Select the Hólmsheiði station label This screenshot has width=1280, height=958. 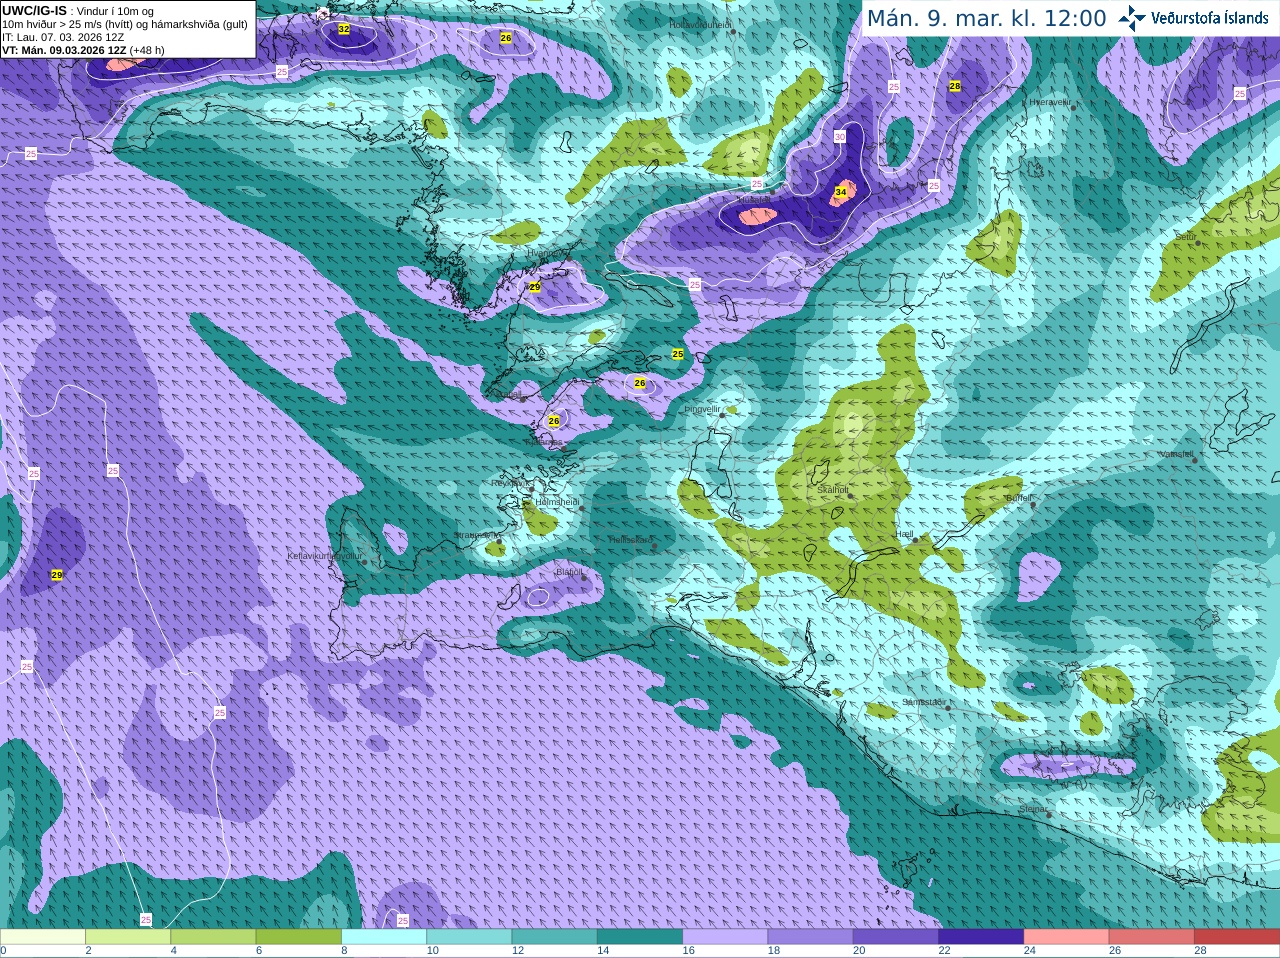tap(557, 502)
